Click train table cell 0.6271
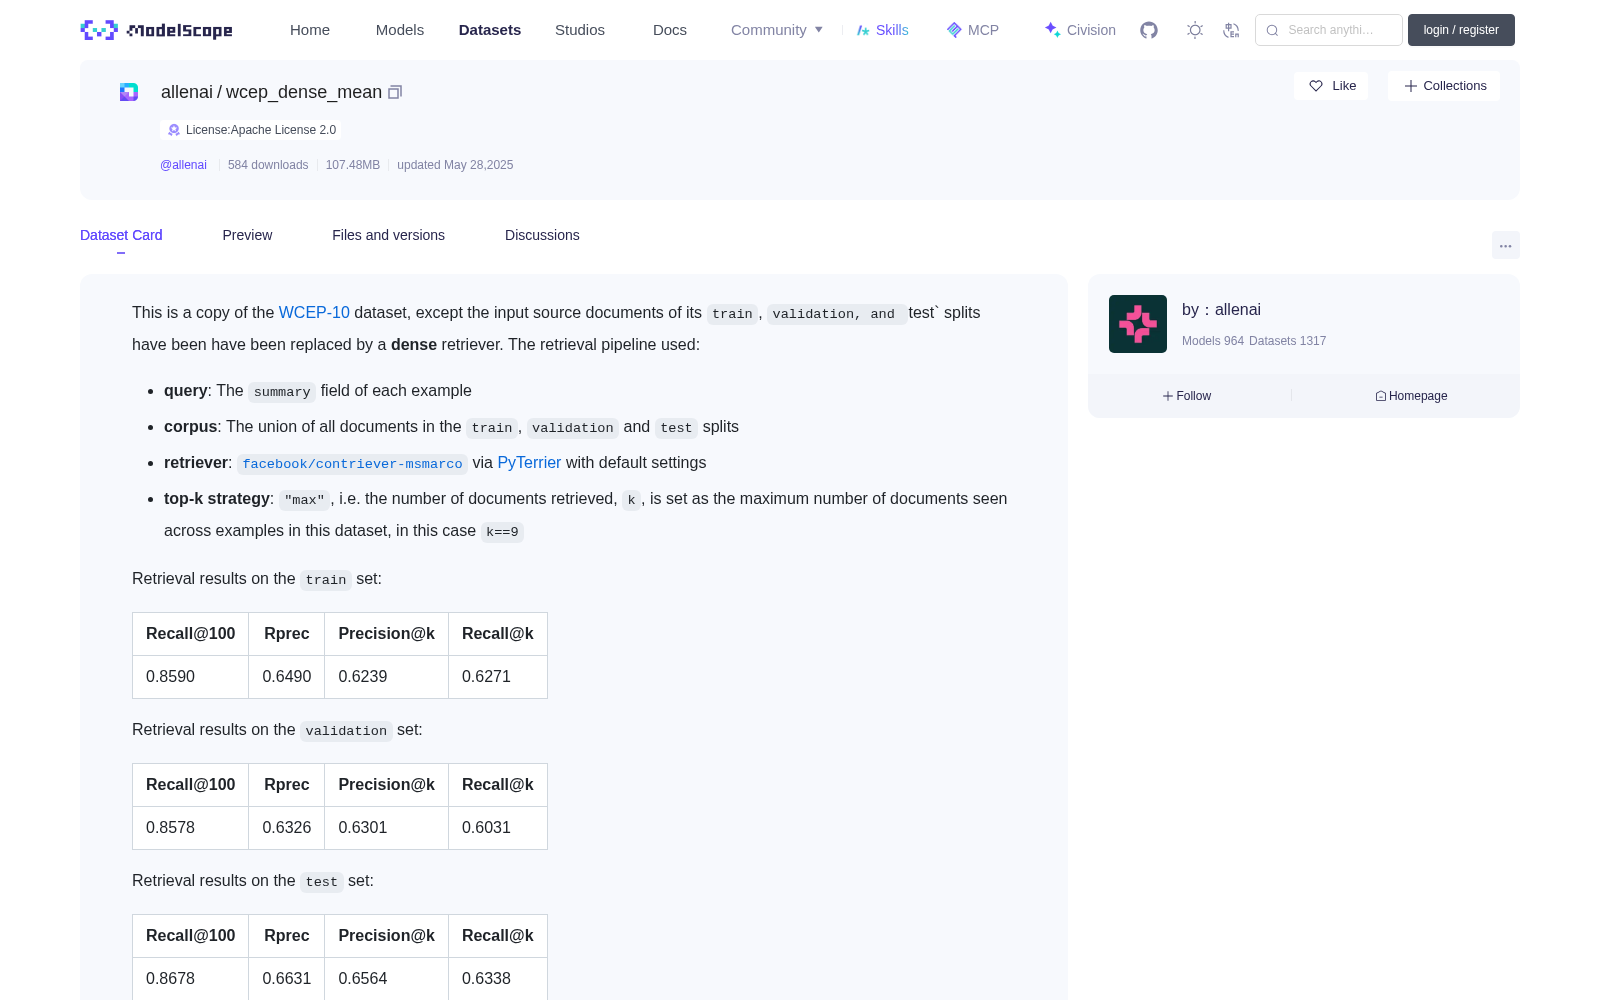The image size is (1600, 1000). point(498,677)
